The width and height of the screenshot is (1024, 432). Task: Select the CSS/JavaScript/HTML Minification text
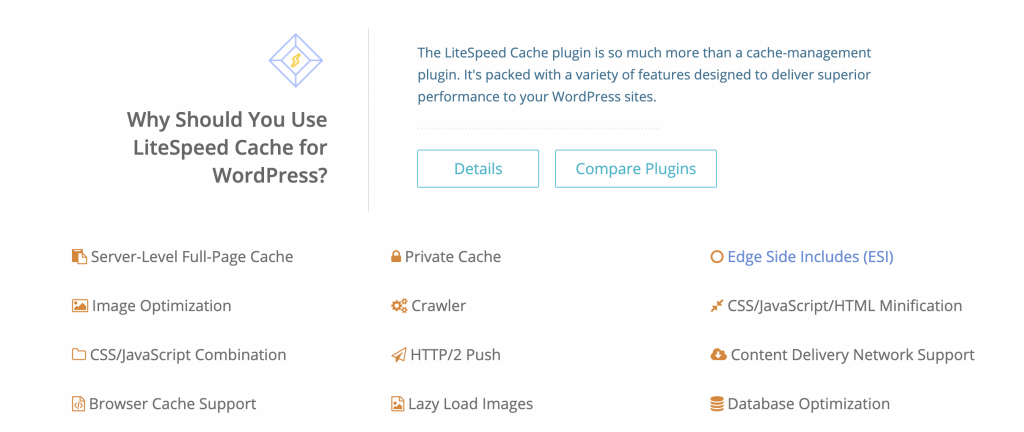coord(845,306)
